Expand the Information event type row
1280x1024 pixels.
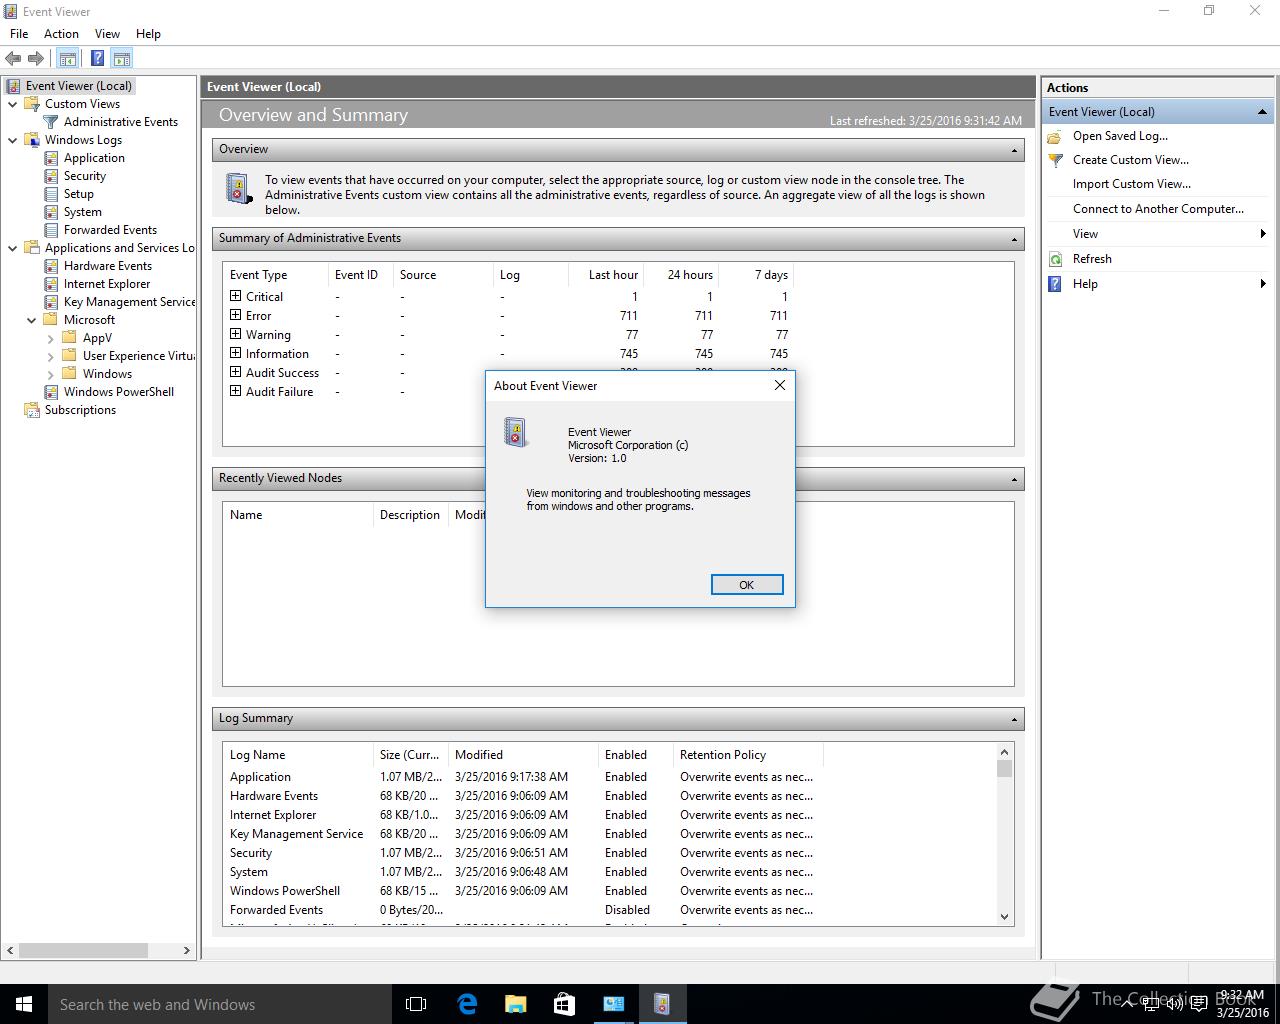pos(236,353)
